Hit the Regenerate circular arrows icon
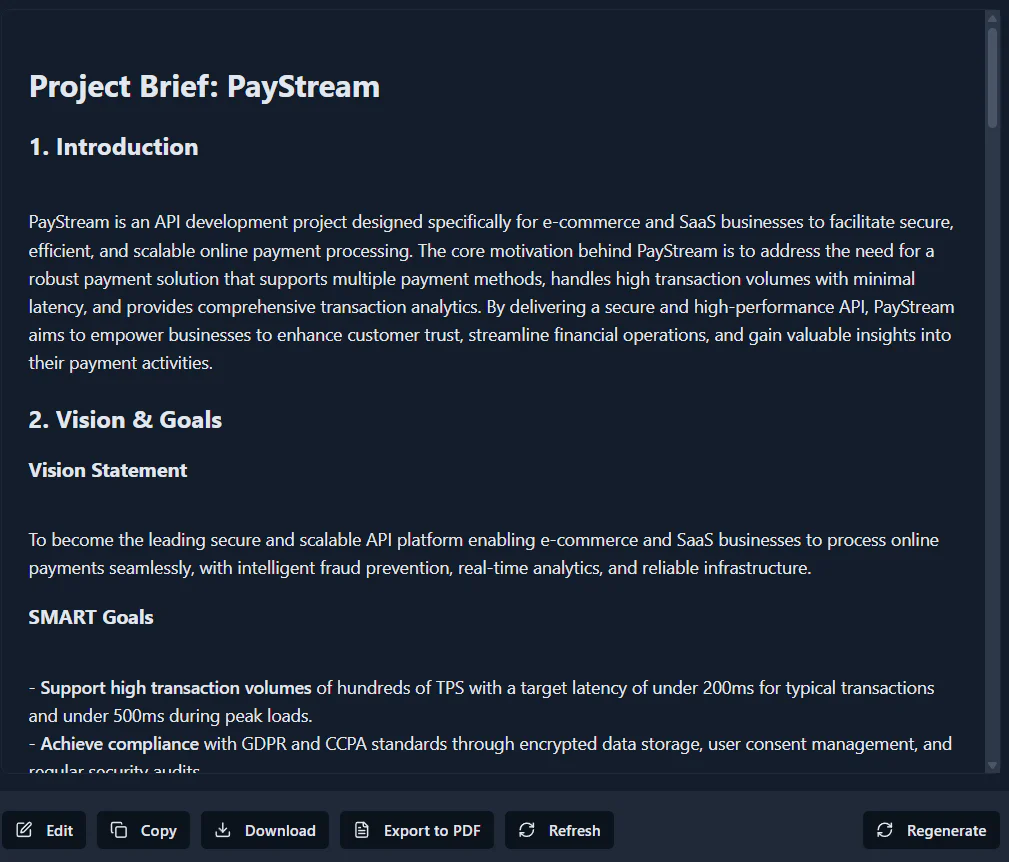The height and width of the screenshot is (862, 1009). click(x=884, y=830)
